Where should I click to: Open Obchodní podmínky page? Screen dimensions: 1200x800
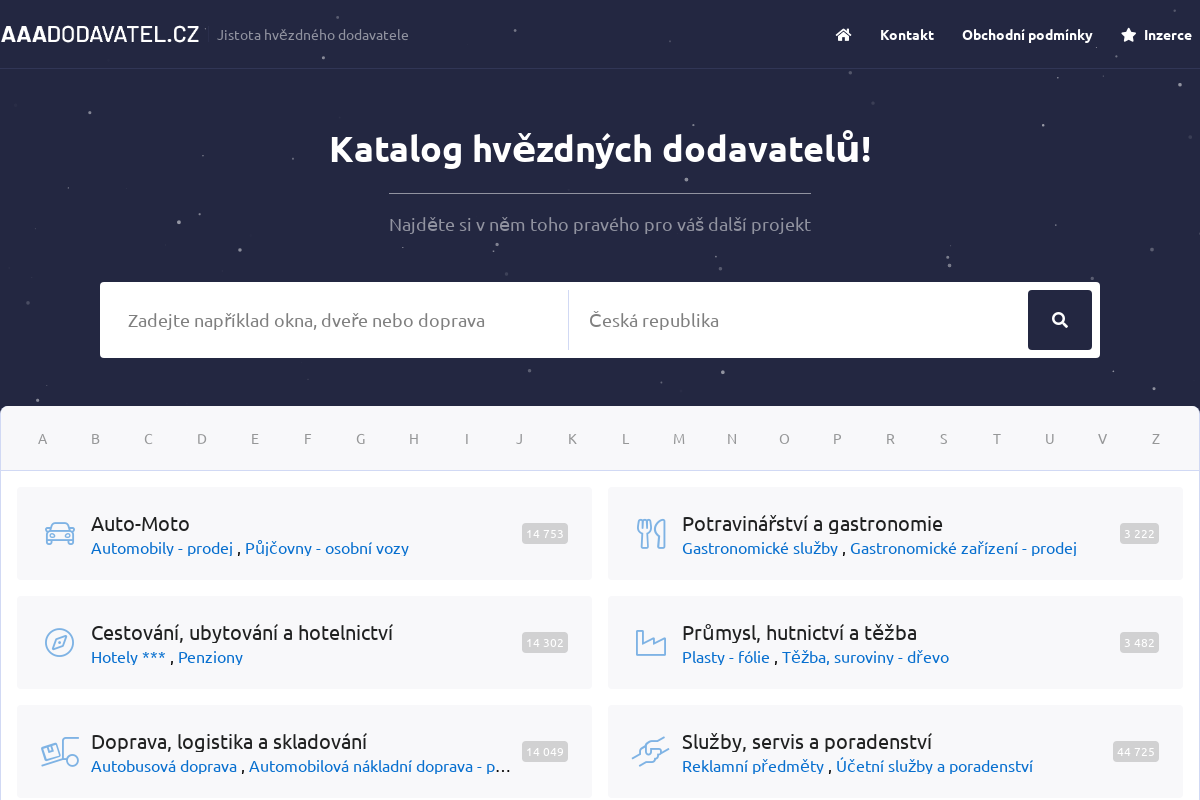click(x=1027, y=35)
